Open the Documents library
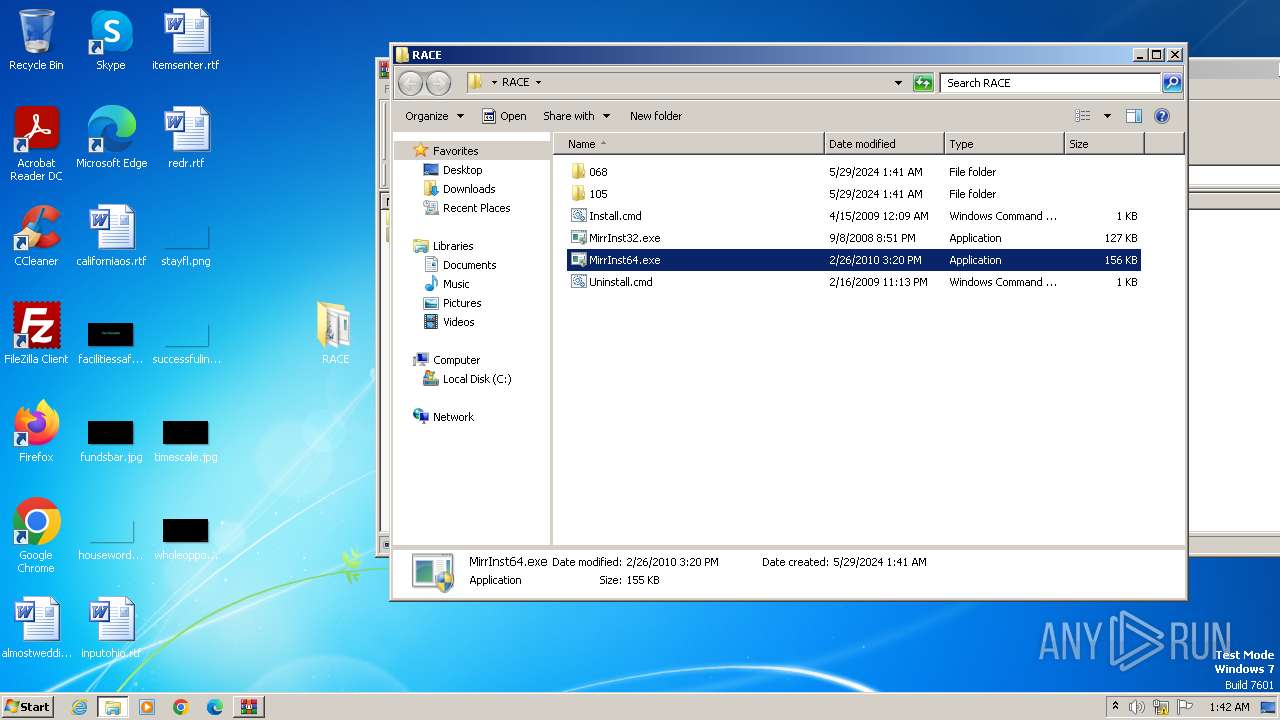The height and width of the screenshot is (720, 1280). click(469, 265)
